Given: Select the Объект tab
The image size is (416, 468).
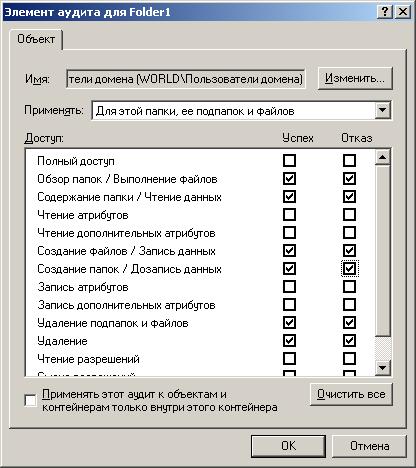Looking at the screenshot, I should pos(36,39).
